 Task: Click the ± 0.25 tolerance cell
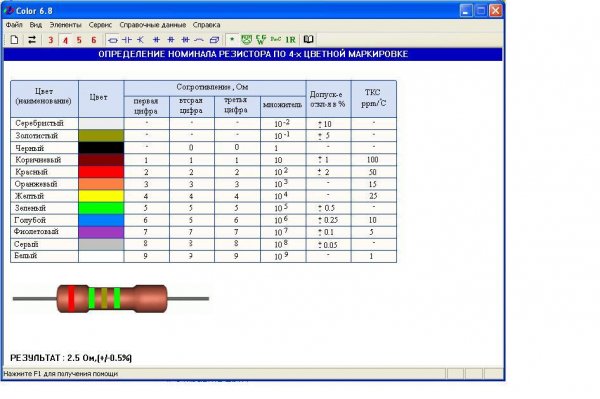coord(328,220)
